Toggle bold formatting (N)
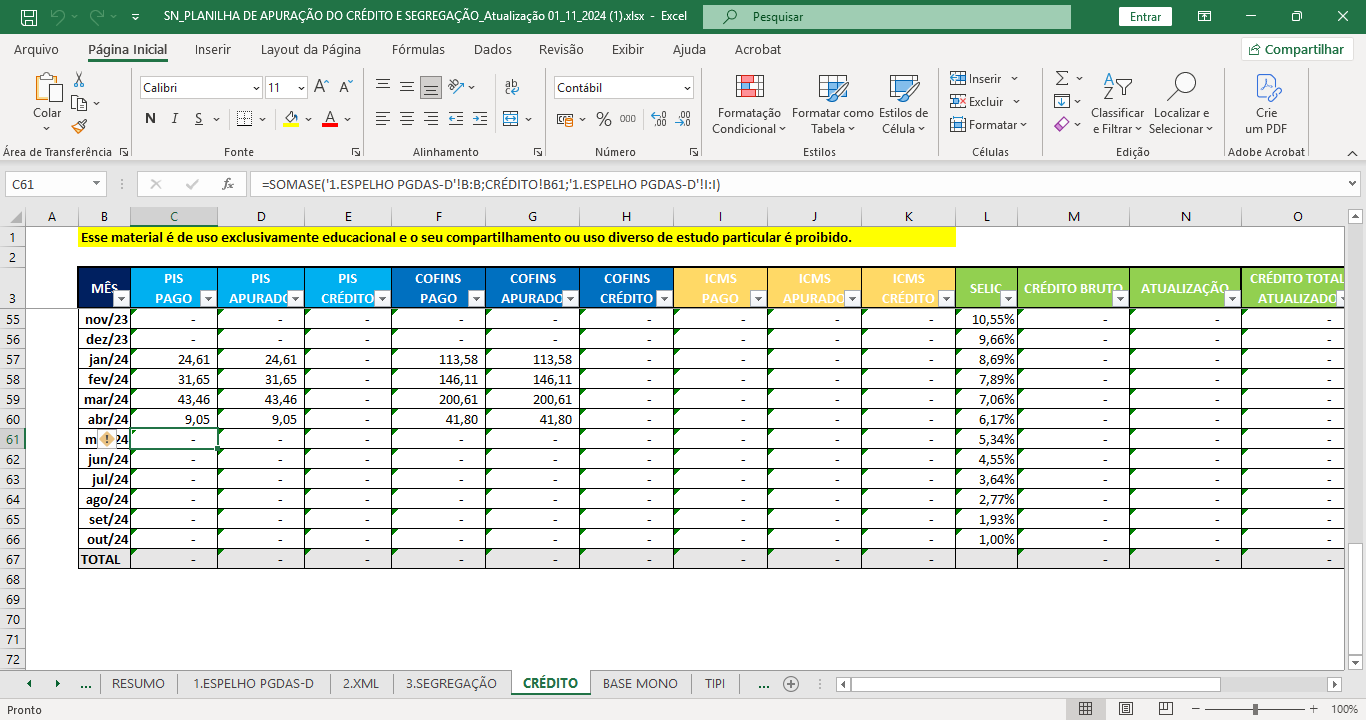The height and width of the screenshot is (720, 1366). [151, 119]
